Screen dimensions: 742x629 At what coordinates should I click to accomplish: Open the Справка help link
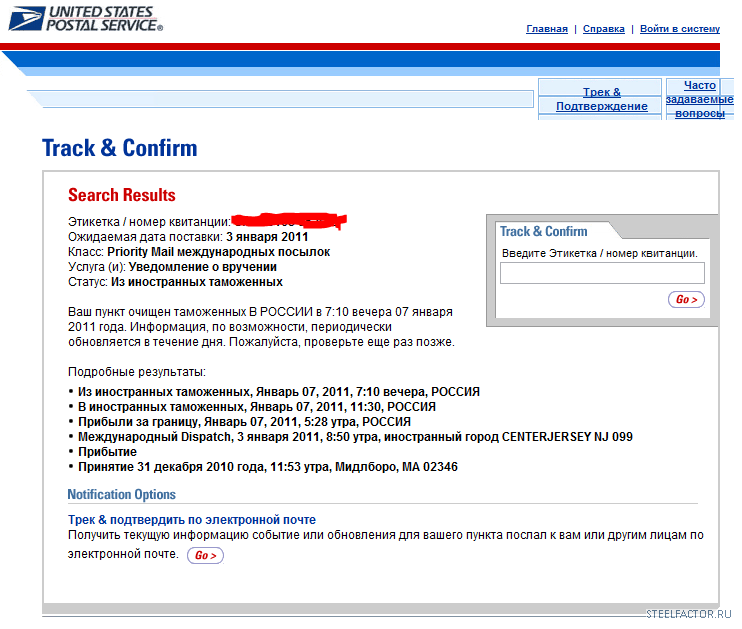coord(603,29)
